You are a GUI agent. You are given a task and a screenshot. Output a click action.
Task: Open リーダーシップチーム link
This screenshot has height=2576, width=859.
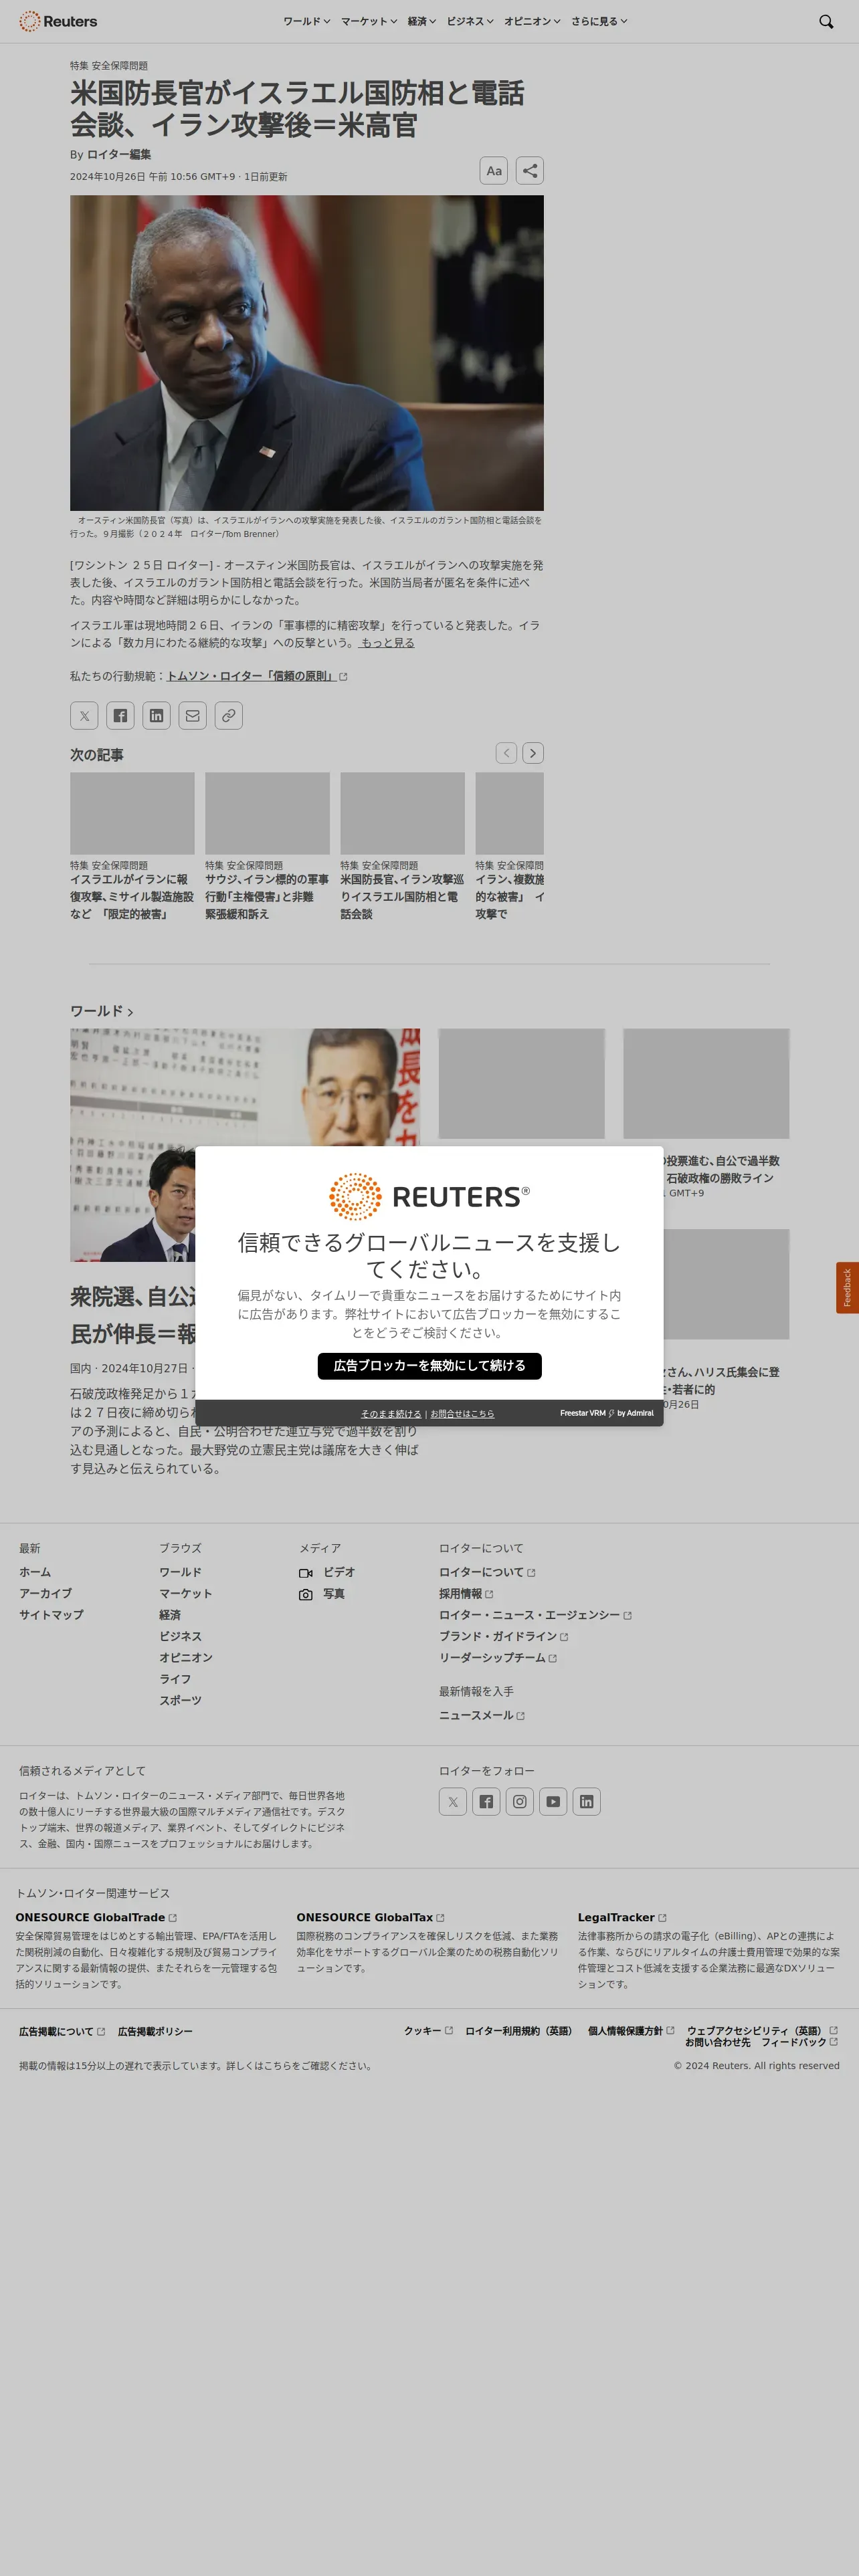(498, 1658)
